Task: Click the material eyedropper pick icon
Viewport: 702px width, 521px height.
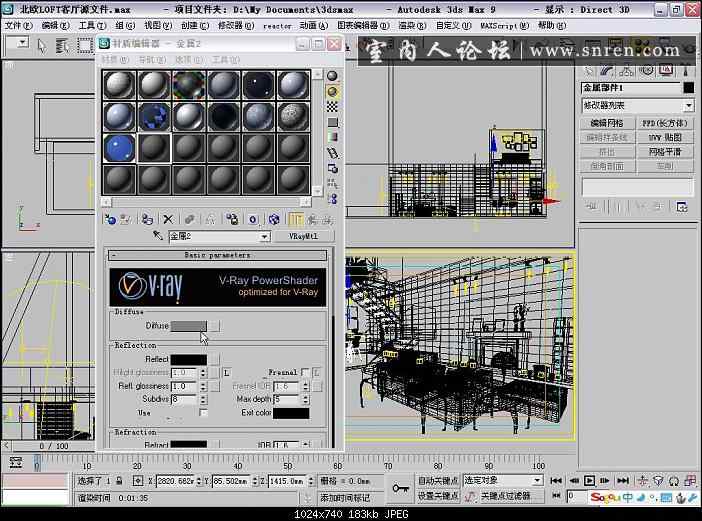Action: 158,235
